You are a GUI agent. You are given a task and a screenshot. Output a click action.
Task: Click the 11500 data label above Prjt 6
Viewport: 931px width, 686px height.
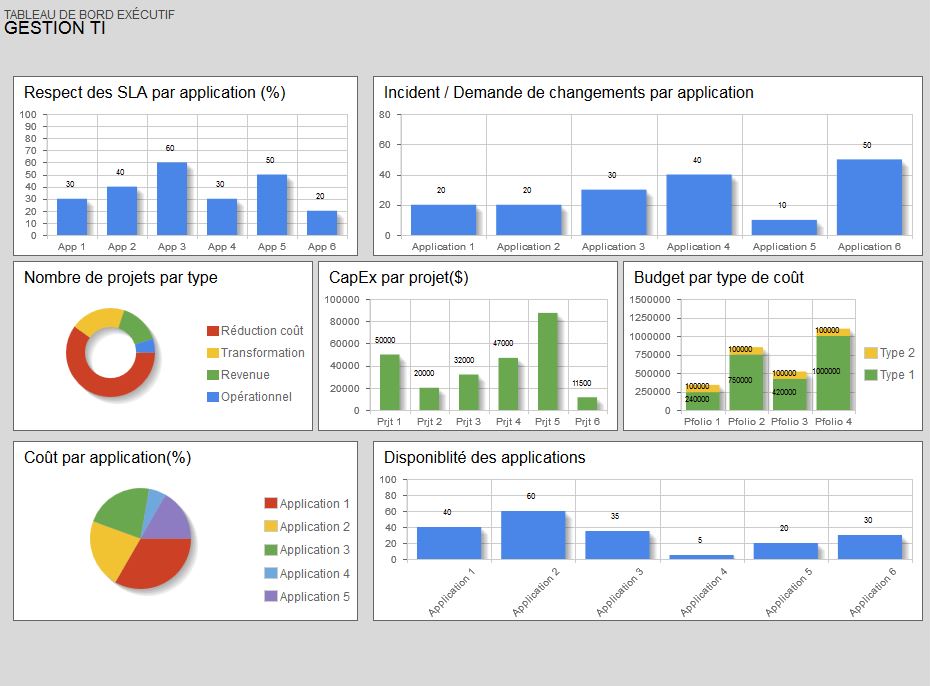(582, 383)
